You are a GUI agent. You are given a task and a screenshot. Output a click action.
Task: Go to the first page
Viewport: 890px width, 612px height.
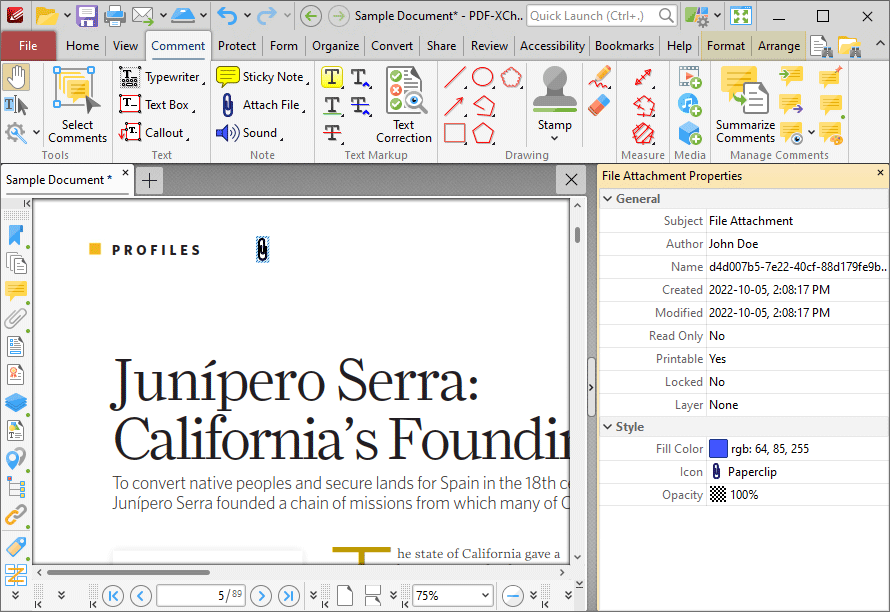[x=113, y=596]
